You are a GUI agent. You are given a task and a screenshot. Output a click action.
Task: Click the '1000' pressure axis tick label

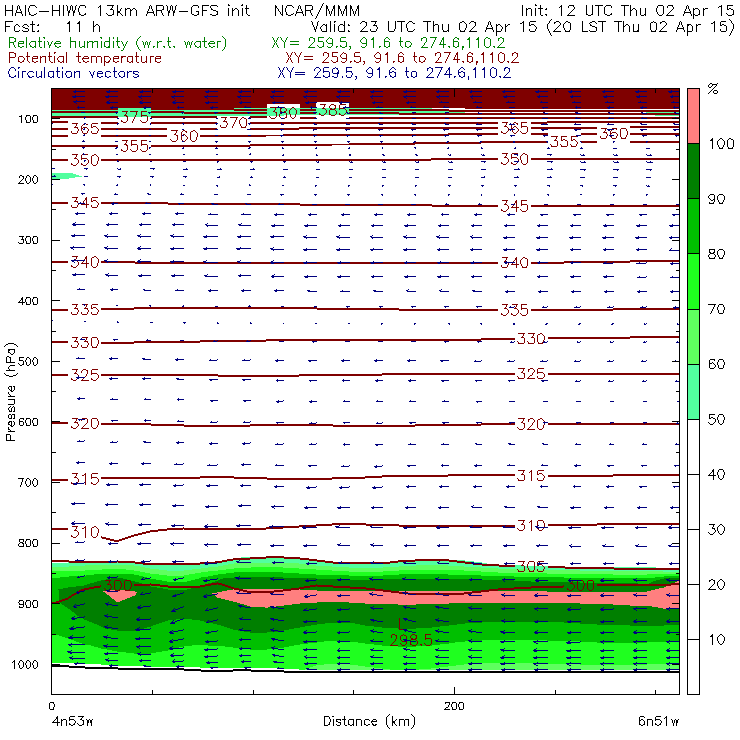click(x=25, y=664)
